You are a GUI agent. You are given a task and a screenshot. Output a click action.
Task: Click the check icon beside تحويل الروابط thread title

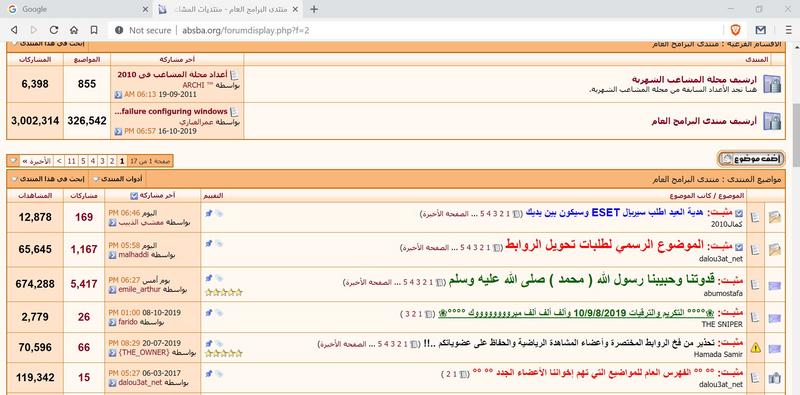pos(739,247)
